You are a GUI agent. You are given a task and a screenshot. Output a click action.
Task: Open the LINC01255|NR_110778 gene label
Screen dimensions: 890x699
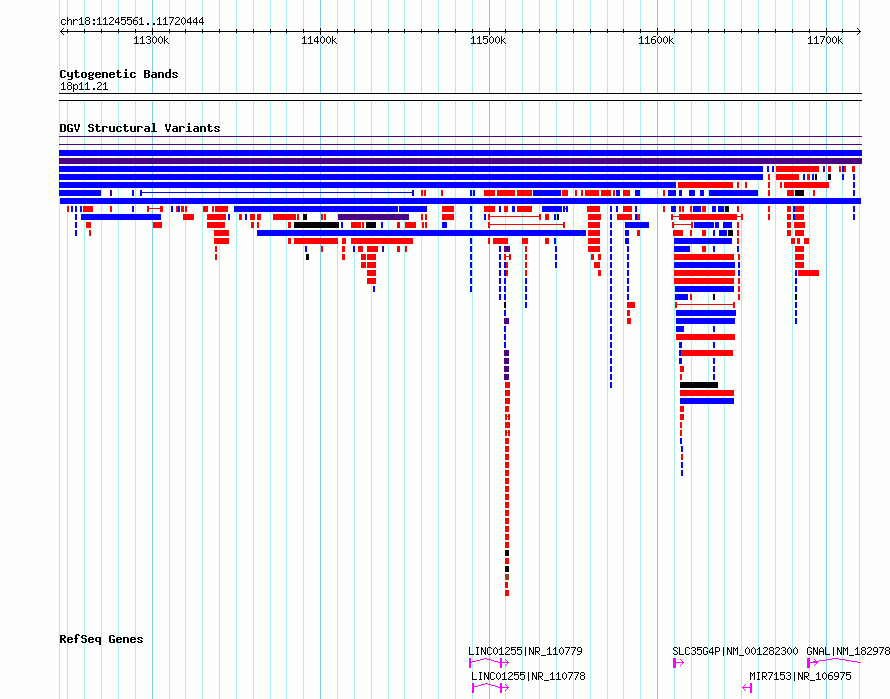[x=528, y=676]
